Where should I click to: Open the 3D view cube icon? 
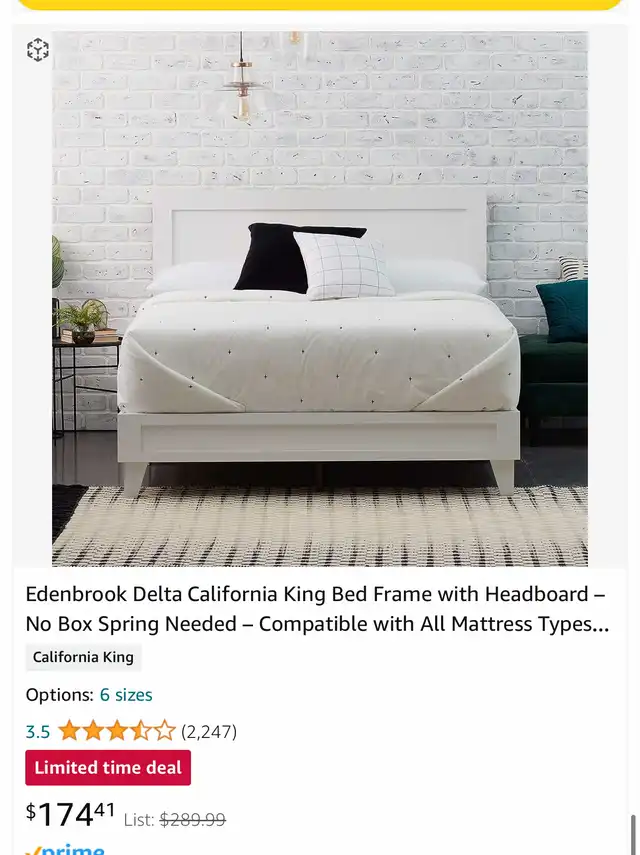click(38, 50)
